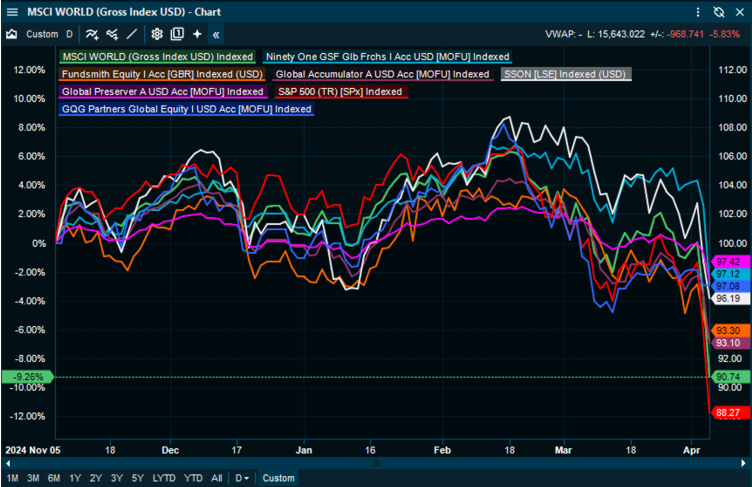Toggle the Fundsmith Equity I Acc legend

point(162,74)
